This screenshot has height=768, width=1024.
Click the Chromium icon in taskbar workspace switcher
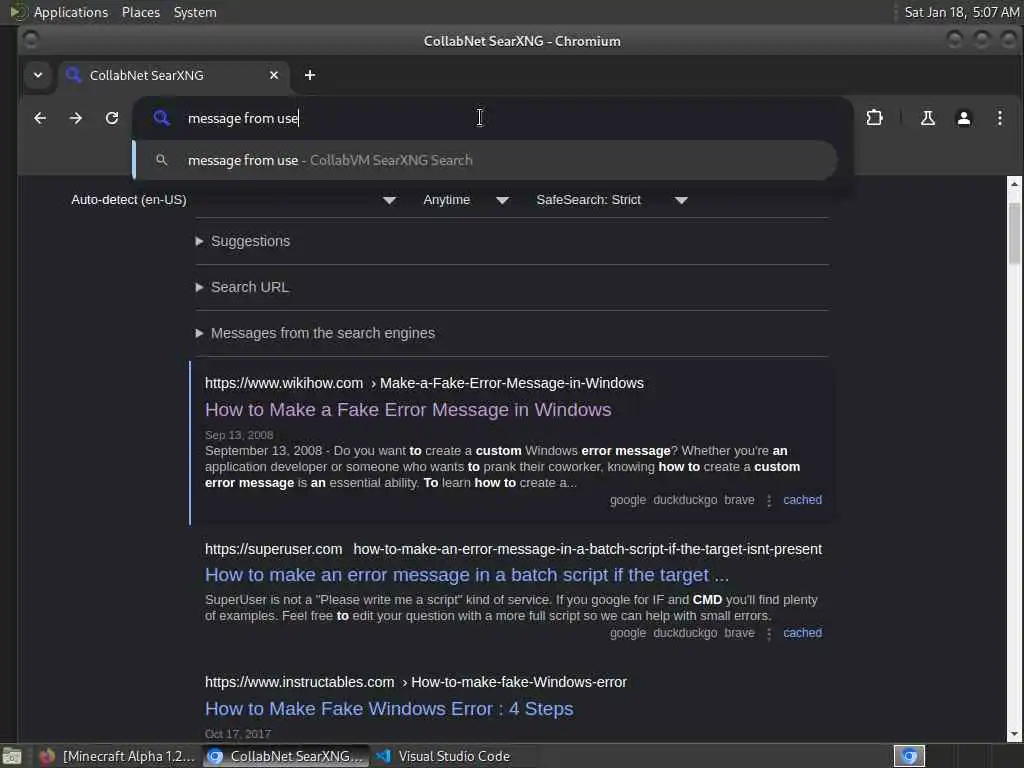pos(909,756)
